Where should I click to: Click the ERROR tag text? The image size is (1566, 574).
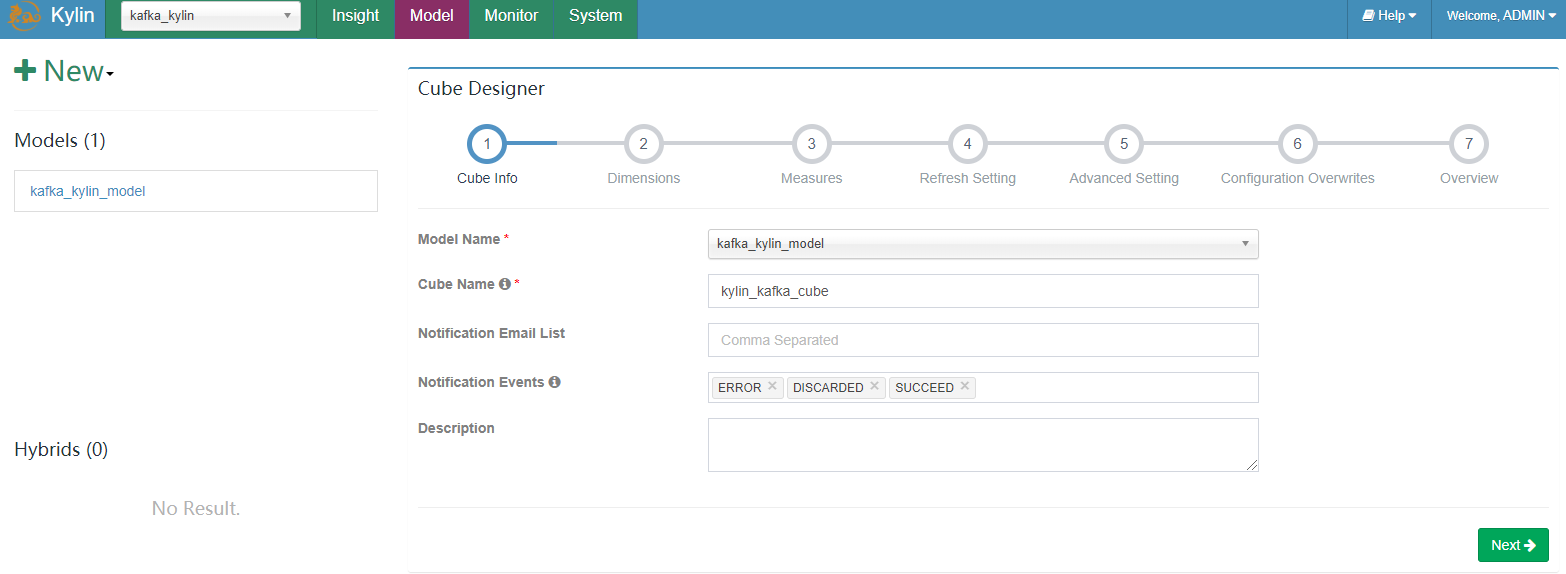[740, 387]
